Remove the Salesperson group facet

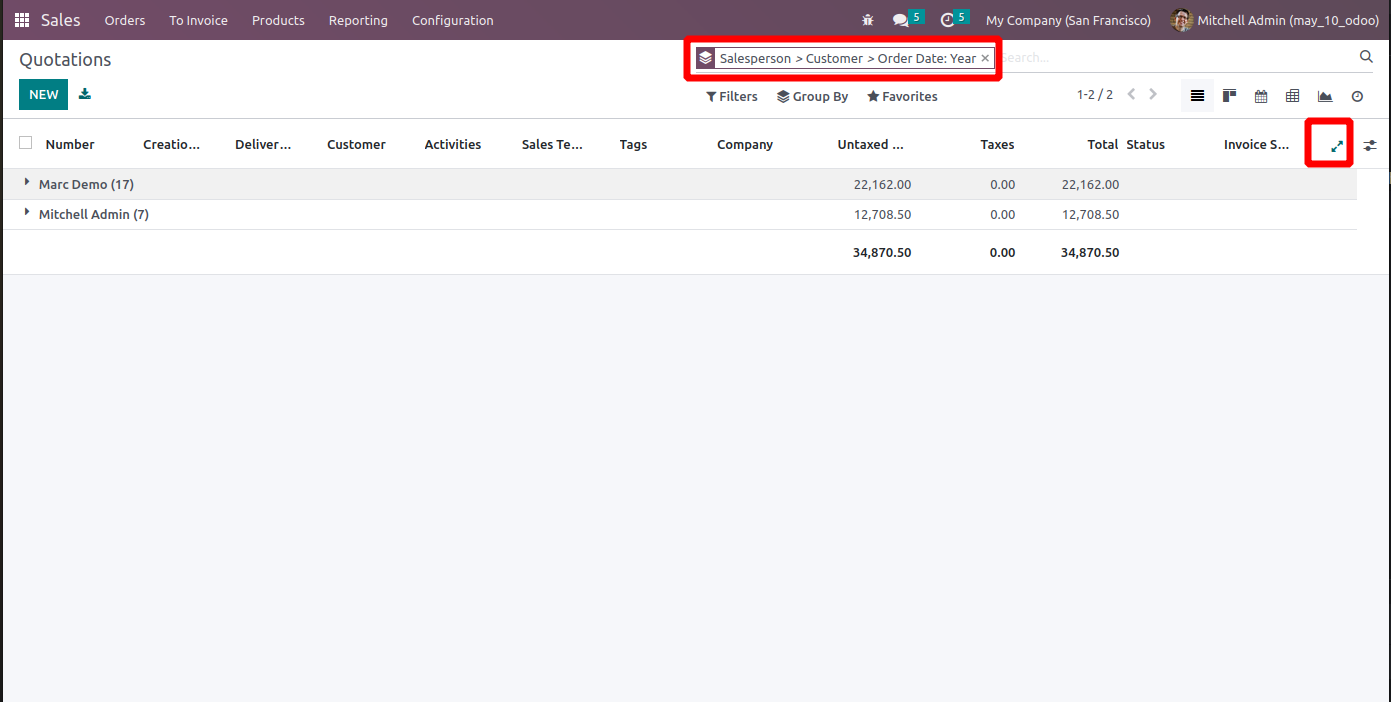click(985, 58)
